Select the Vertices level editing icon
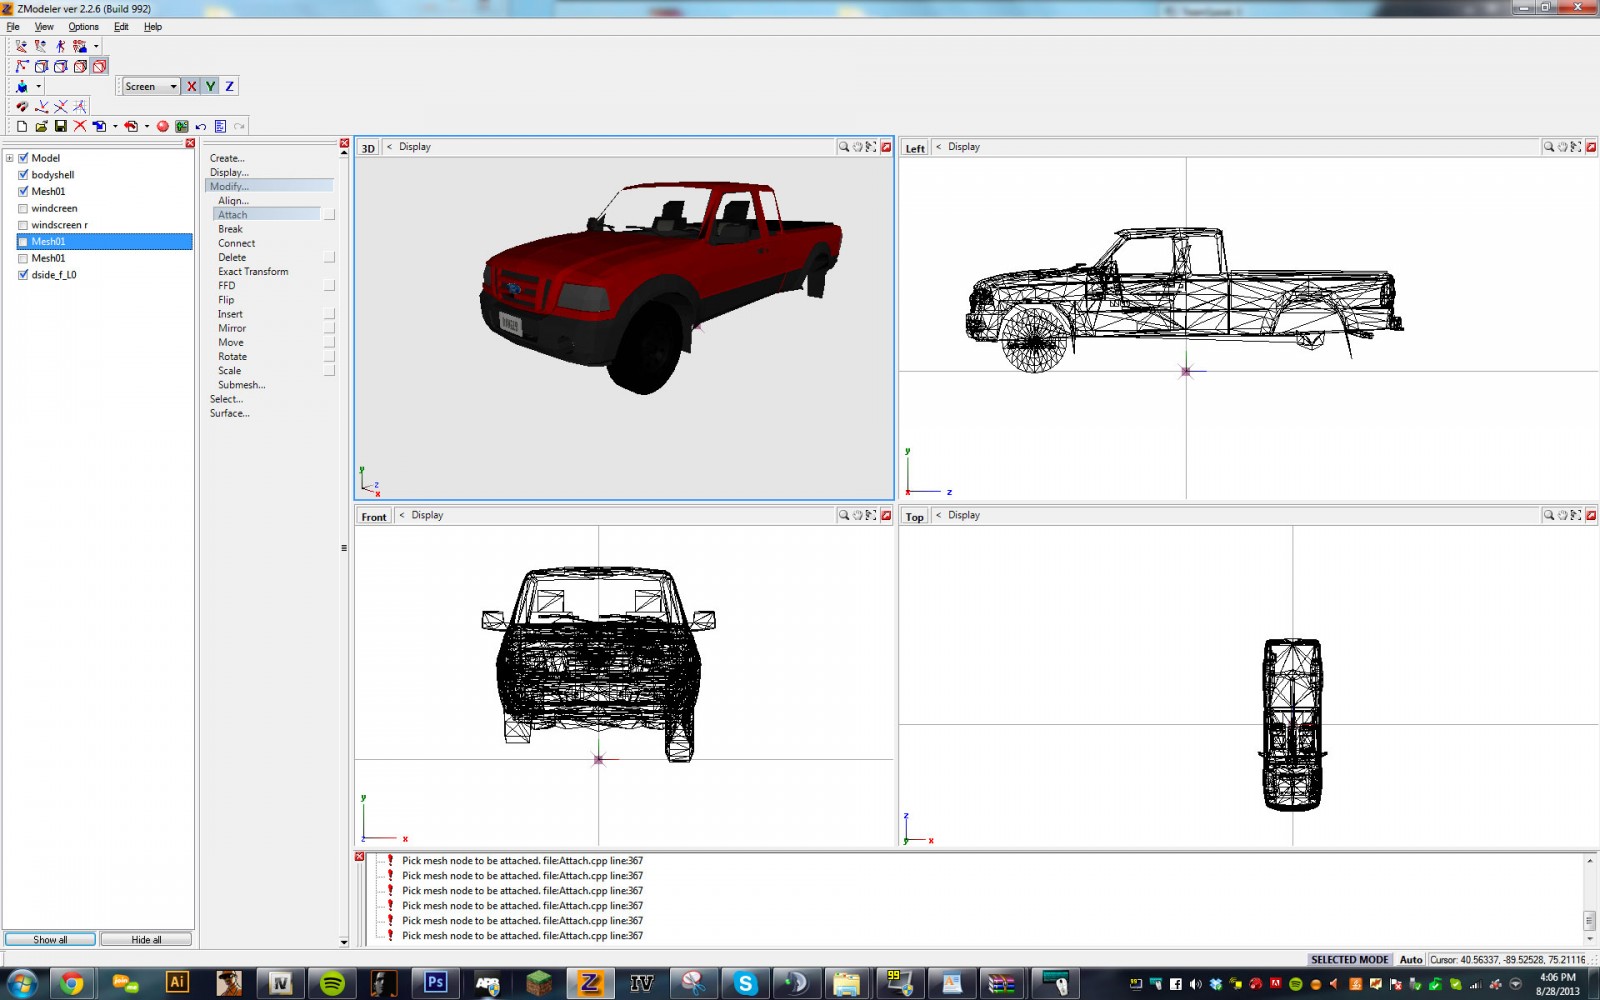This screenshot has width=1600, height=1000. (22, 66)
